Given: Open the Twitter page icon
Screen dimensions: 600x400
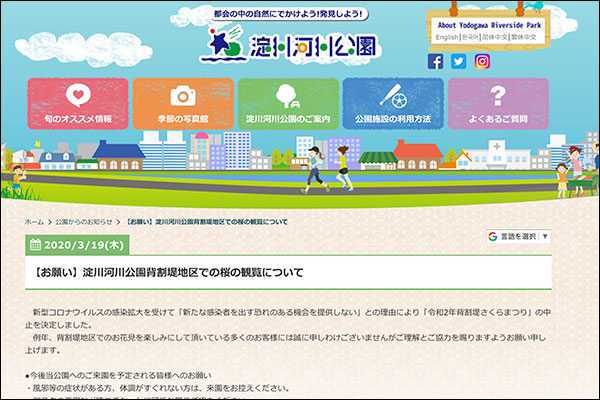Looking at the screenshot, I should point(458,61).
